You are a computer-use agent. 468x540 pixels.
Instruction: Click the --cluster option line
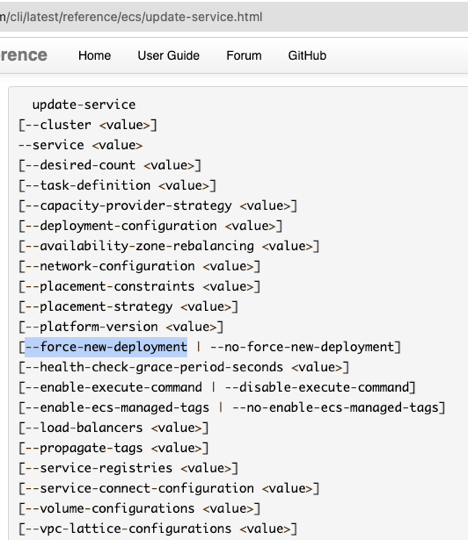[88, 125]
